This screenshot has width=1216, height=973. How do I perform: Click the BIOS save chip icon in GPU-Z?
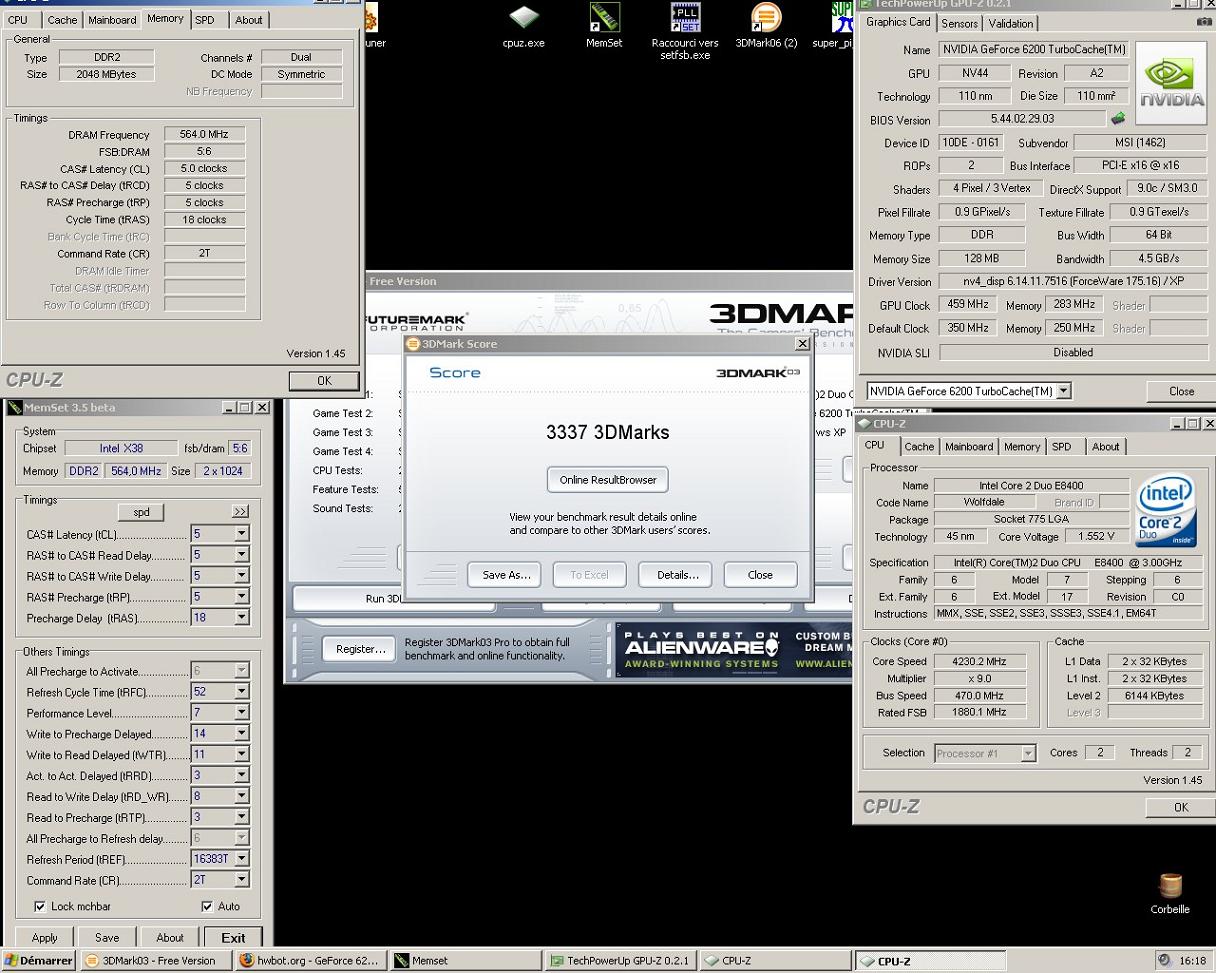1118,118
